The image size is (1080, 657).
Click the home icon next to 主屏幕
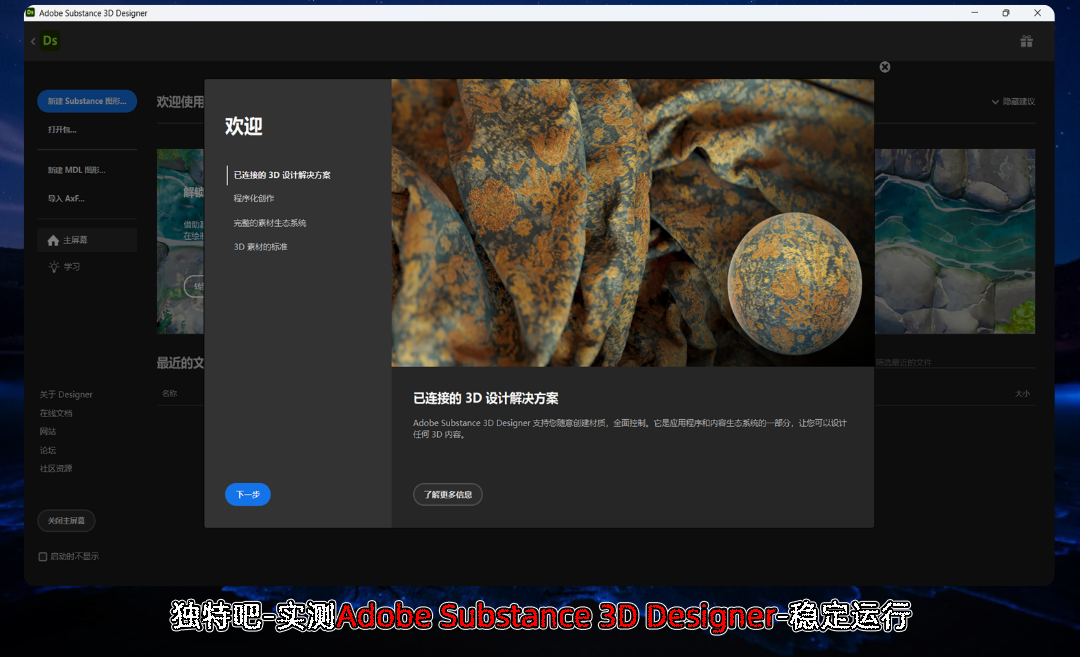(x=54, y=240)
